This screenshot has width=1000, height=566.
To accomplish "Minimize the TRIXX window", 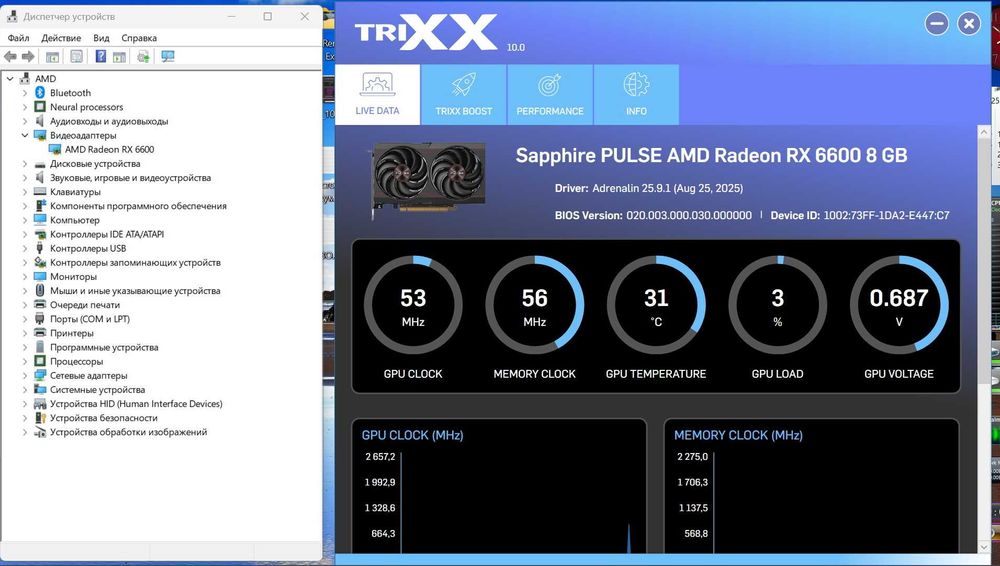I will [937, 24].
